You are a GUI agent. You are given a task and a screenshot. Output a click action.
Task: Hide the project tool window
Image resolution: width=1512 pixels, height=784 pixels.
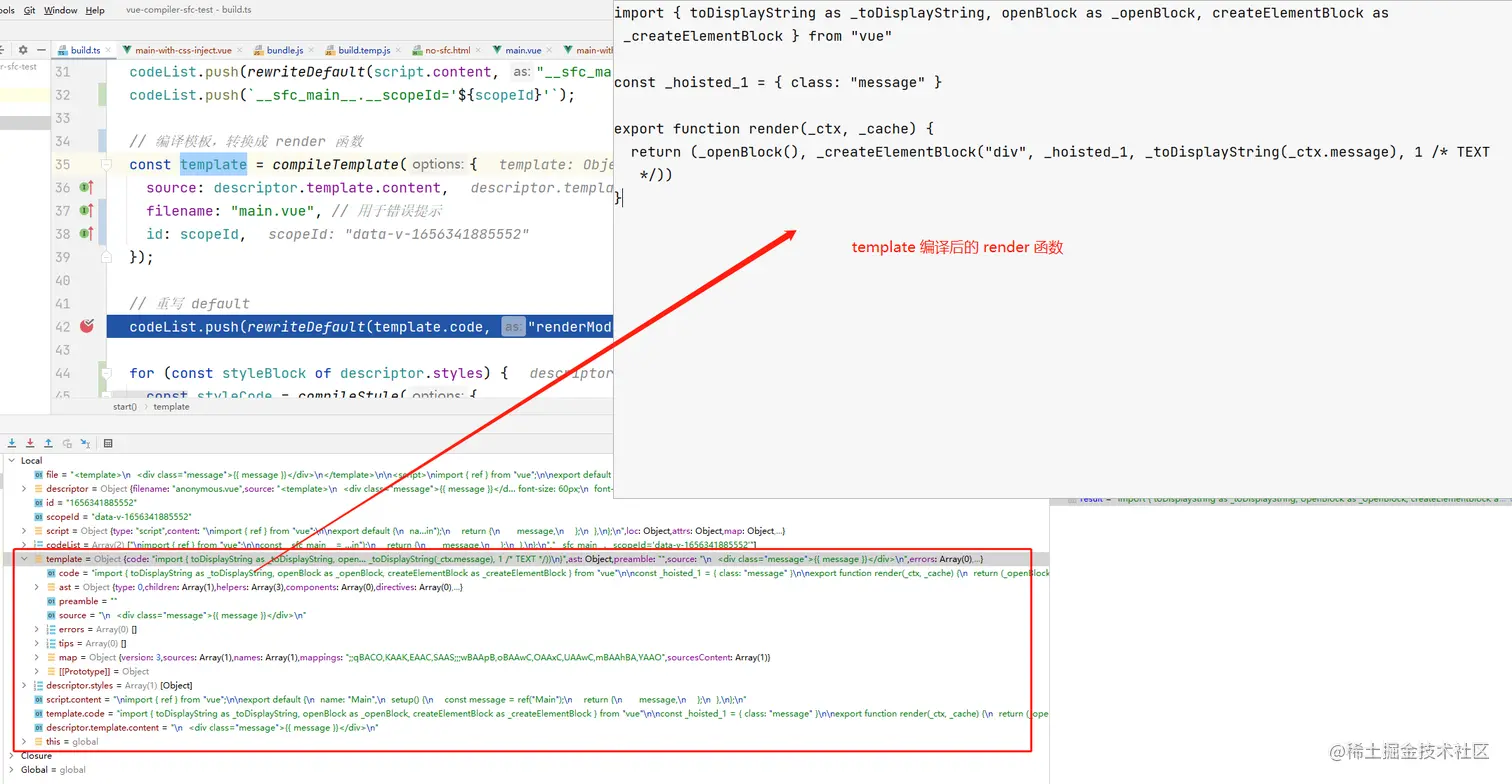click(x=40, y=50)
